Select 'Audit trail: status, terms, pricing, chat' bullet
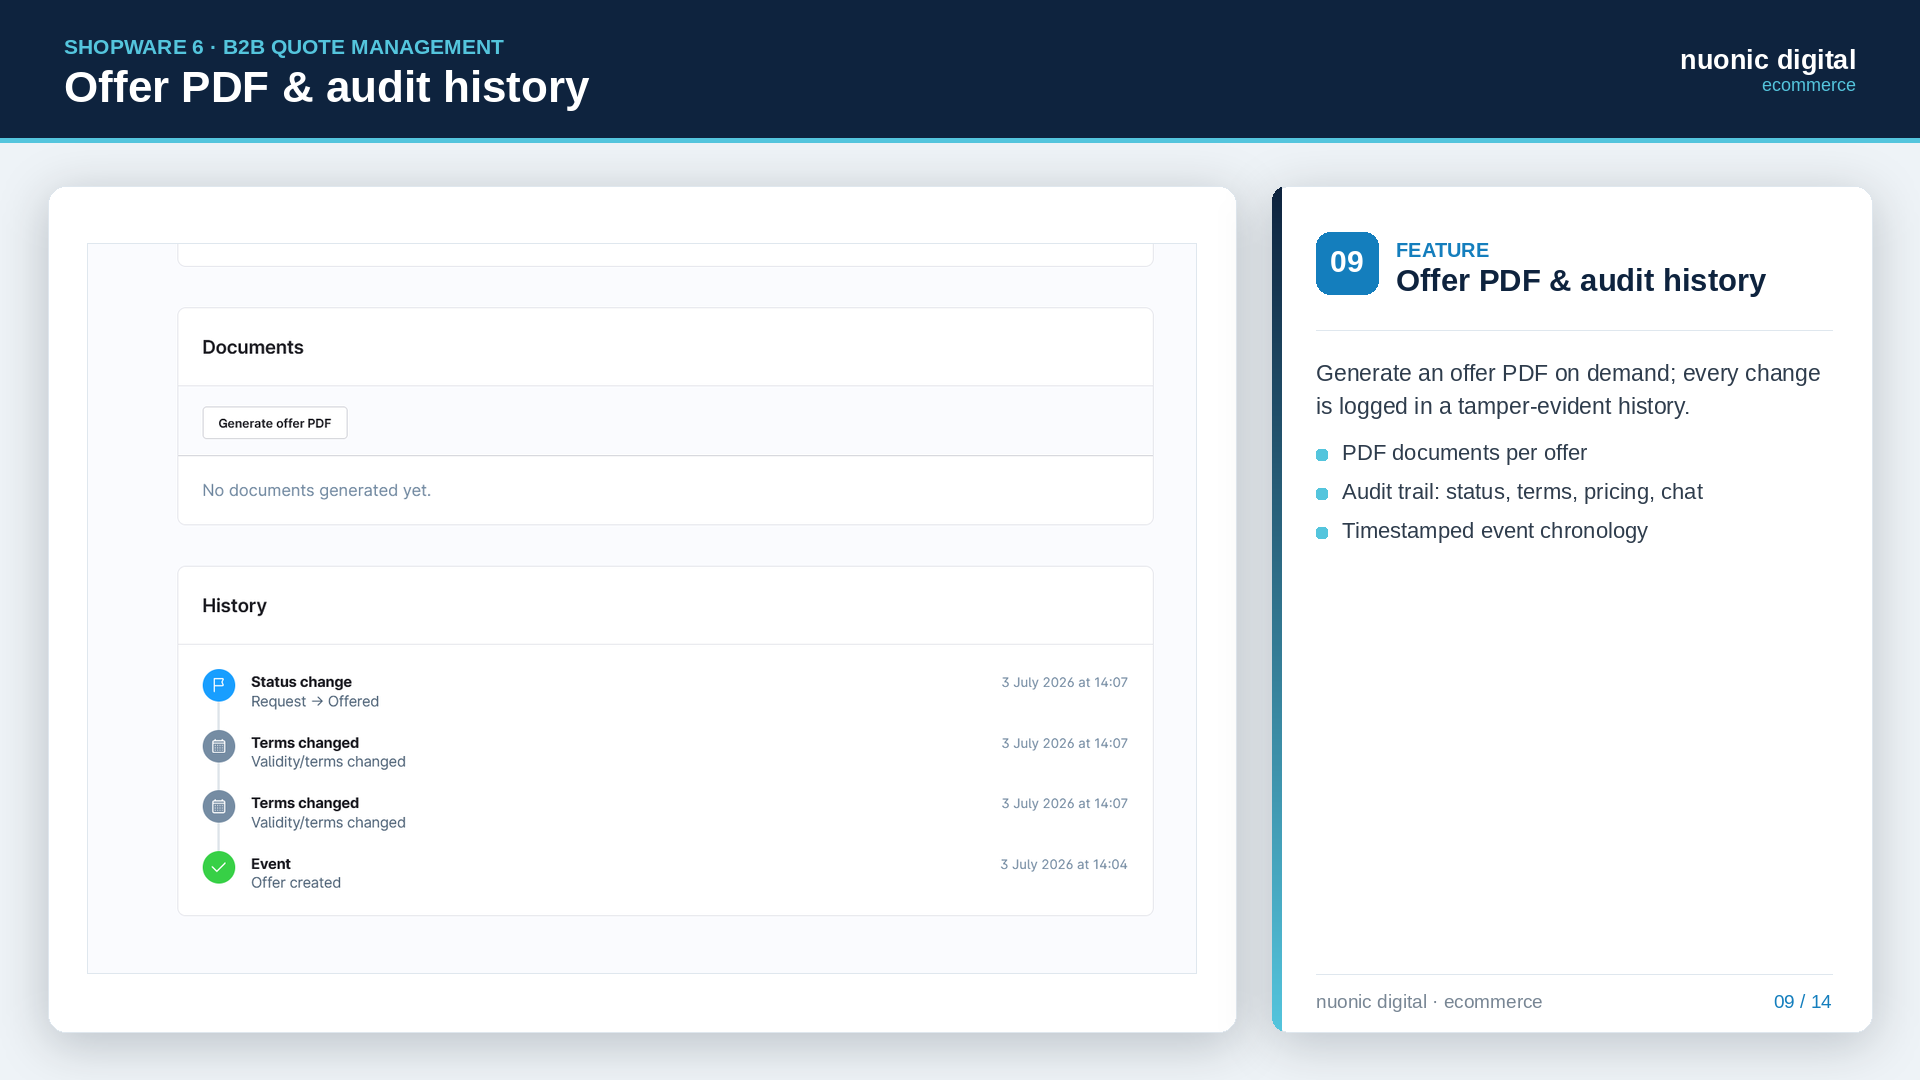The height and width of the screenshot is (1080, 1920). pyautogui.click(x=1522, y=492)
